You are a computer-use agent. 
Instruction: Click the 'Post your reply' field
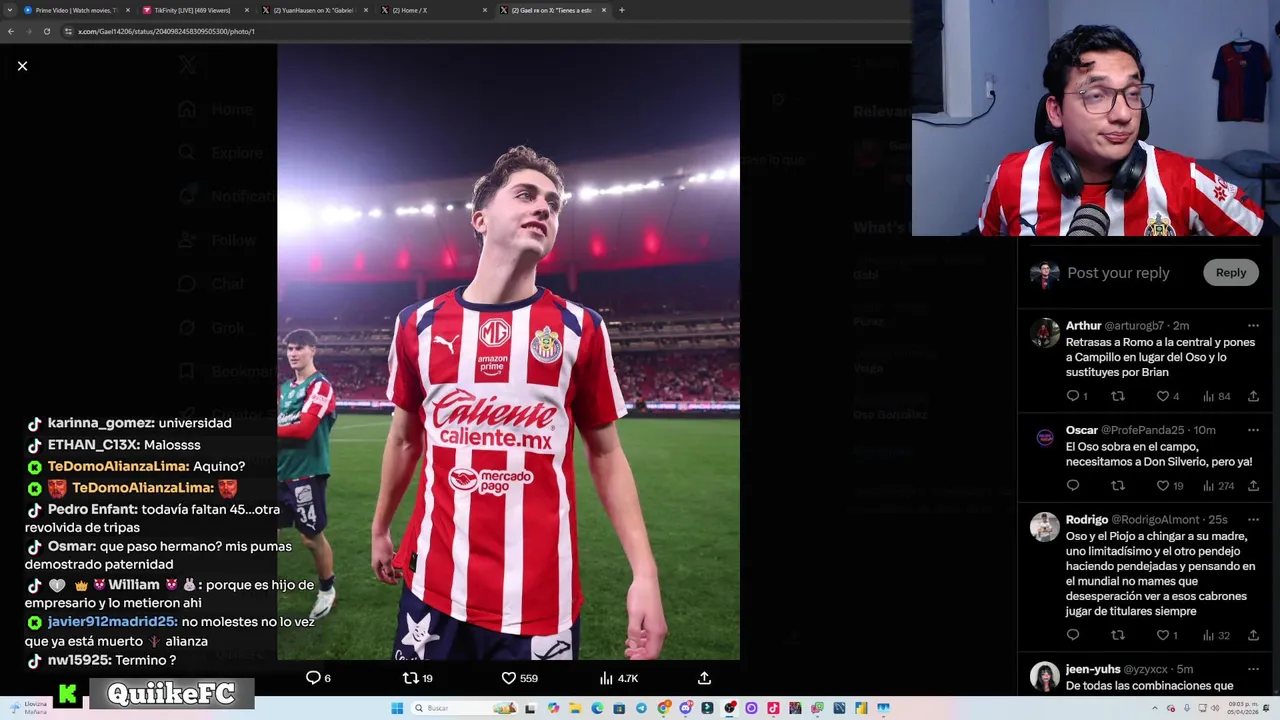1118,272
